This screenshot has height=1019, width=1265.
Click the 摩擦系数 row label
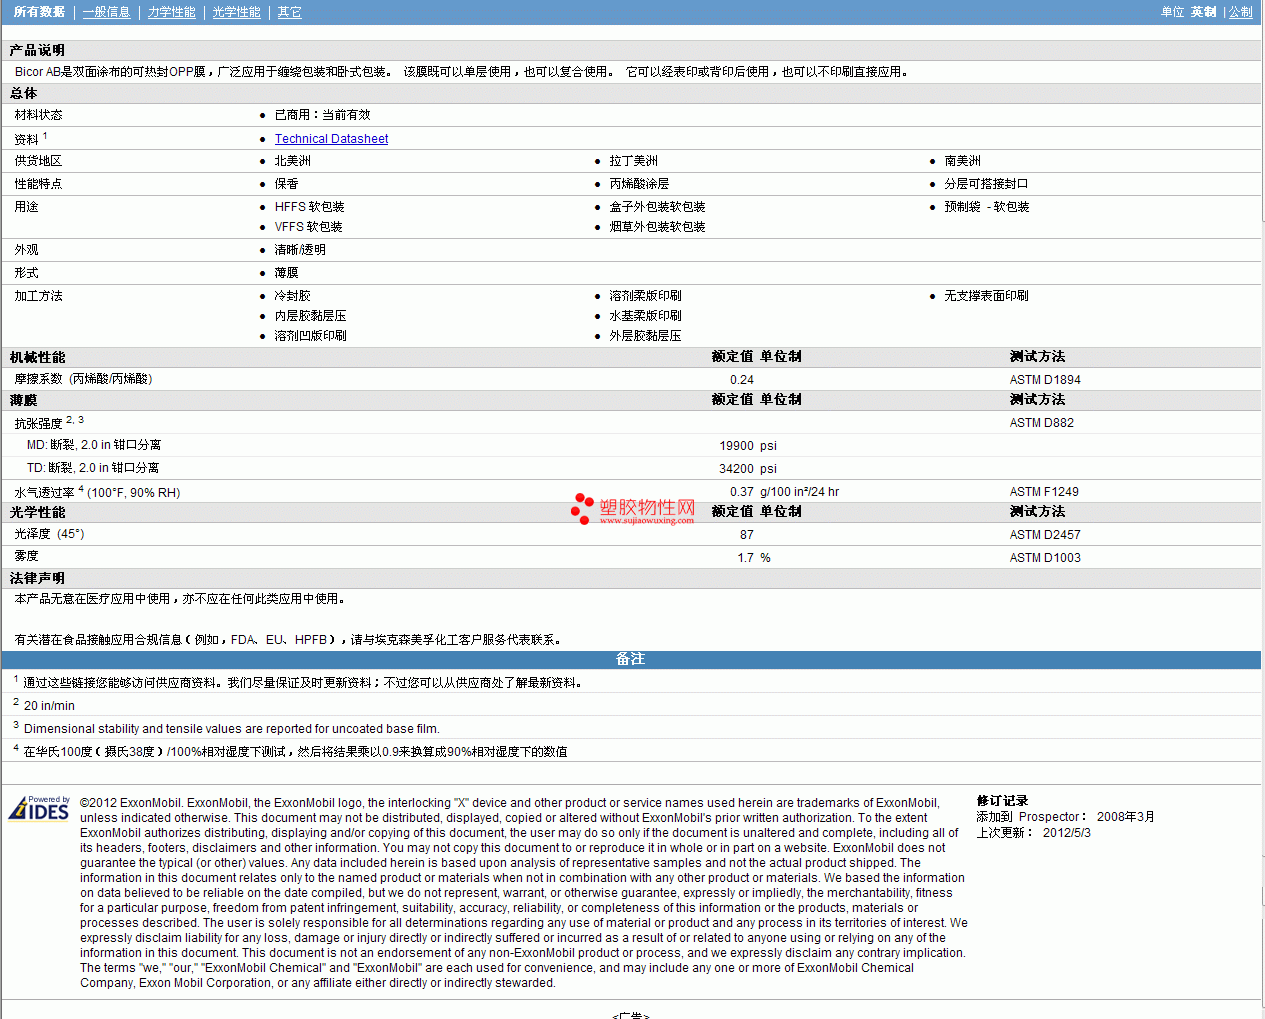pos(84,379)
